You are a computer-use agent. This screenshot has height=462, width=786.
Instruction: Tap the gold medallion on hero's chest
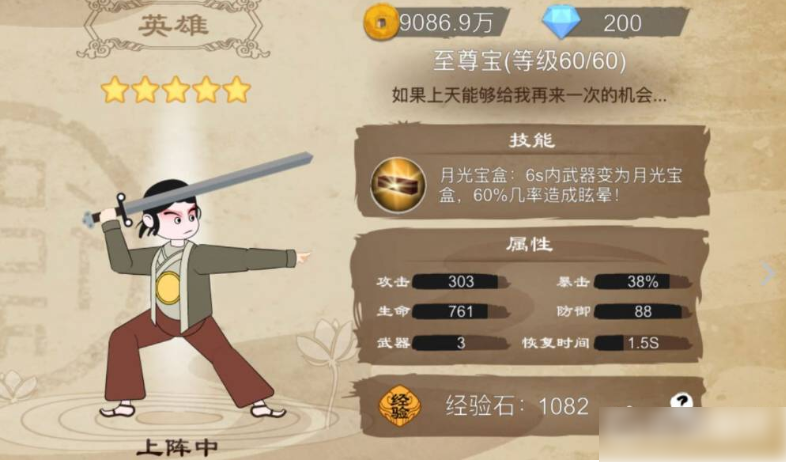coord(168,289)
